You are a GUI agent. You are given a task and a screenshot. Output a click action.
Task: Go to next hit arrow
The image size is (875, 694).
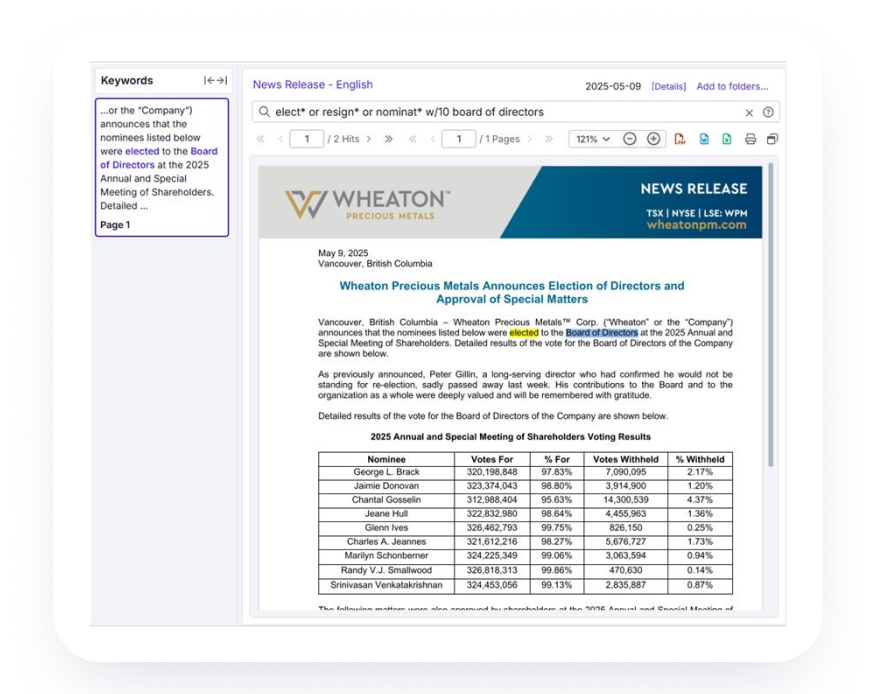[368, 139]
